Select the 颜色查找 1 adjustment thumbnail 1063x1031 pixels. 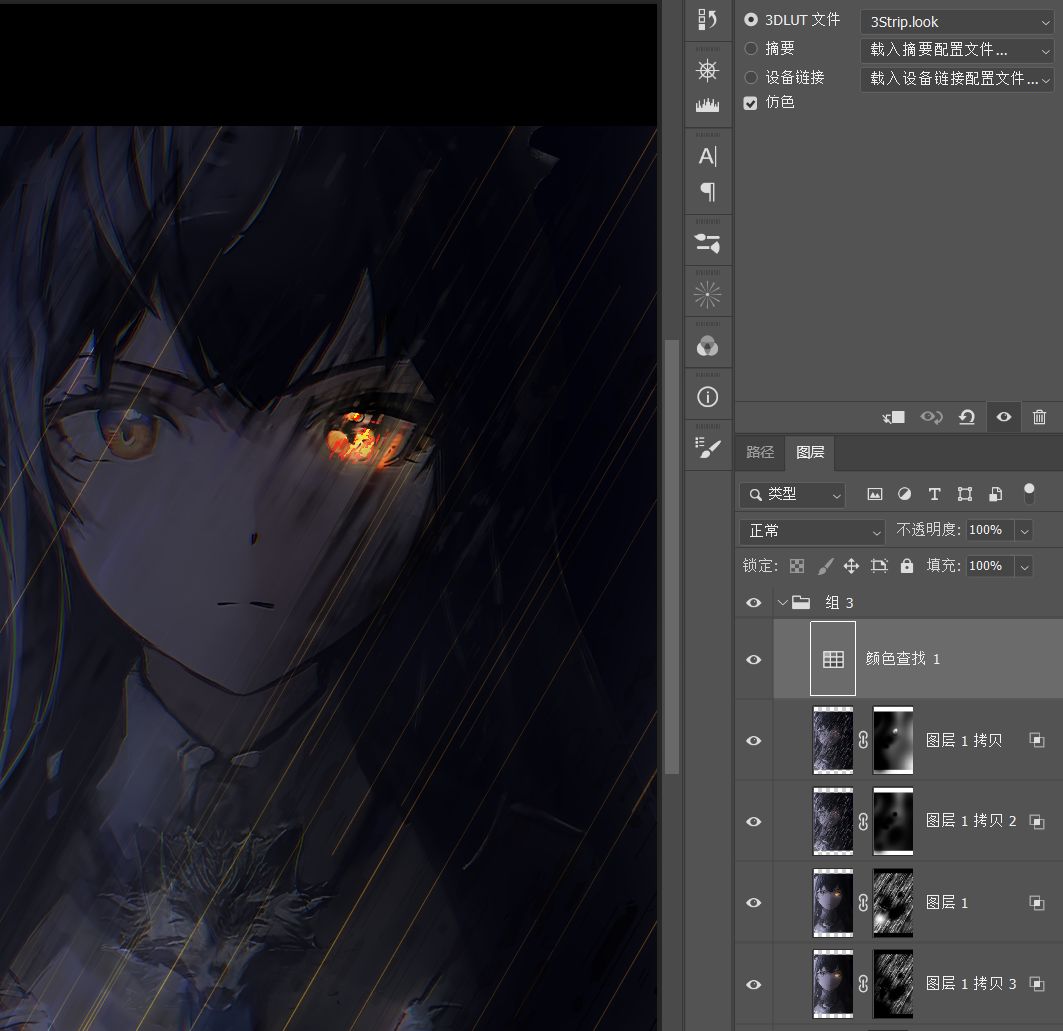(x=833, y=659)
